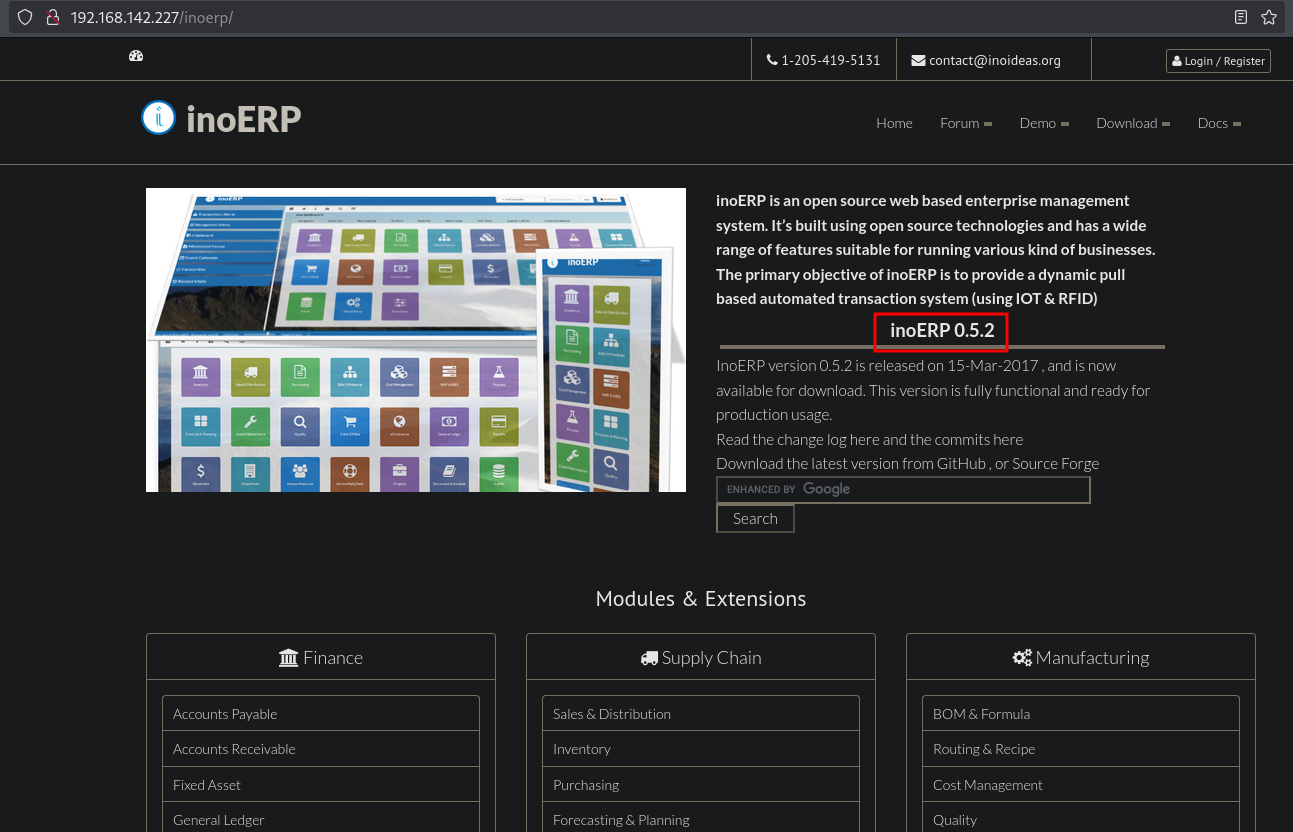Screen dimensions: 1293x832
Task: Open the Docs dropdown menu
Action: [1218, 123]
